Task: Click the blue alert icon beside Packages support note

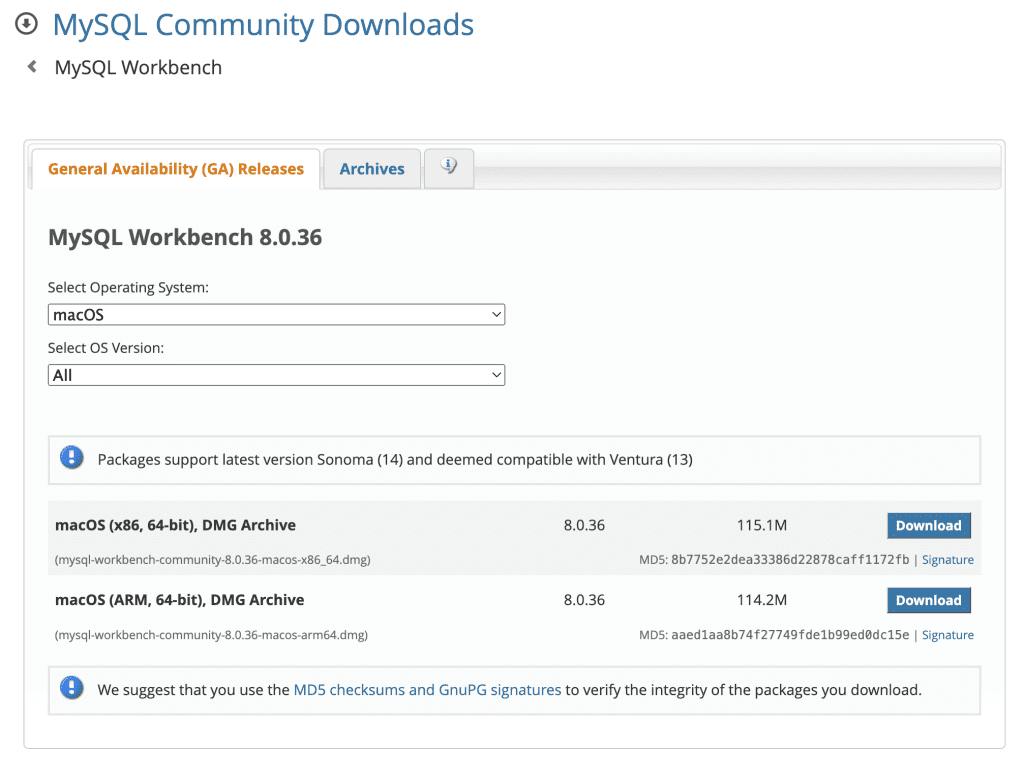Action: pos(72,458)
